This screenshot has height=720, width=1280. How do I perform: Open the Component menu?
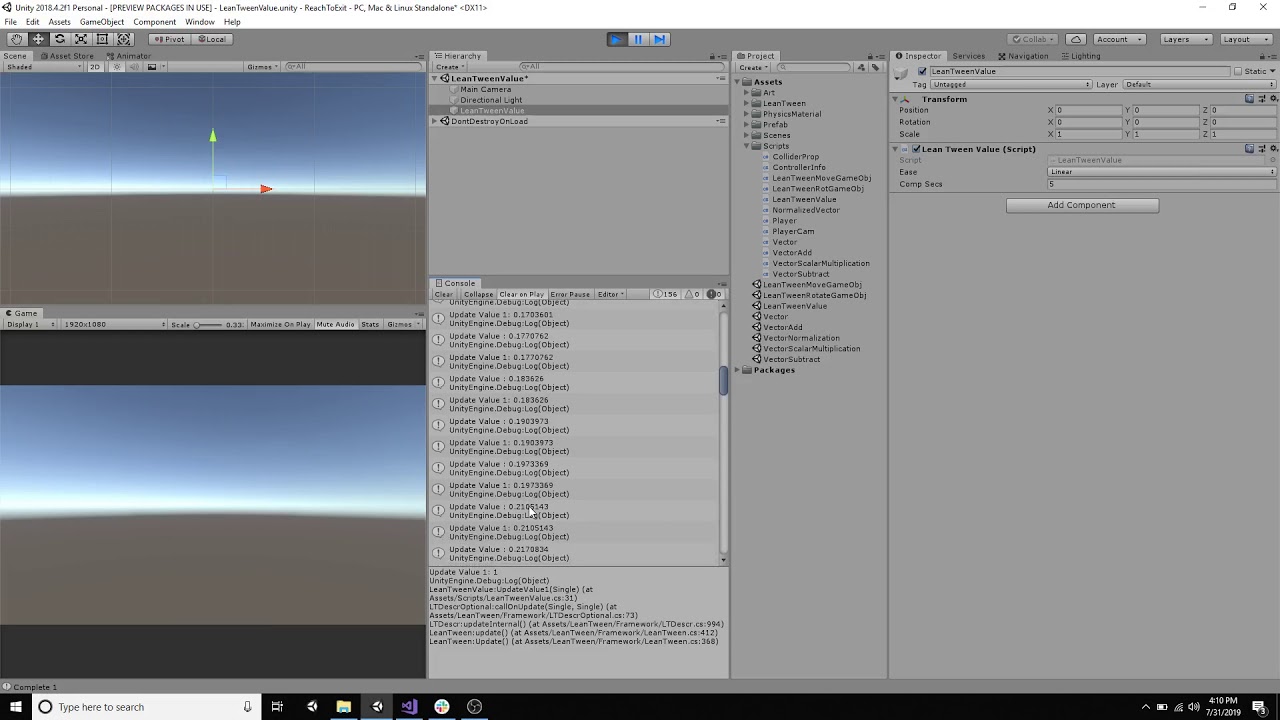[154, 22]
